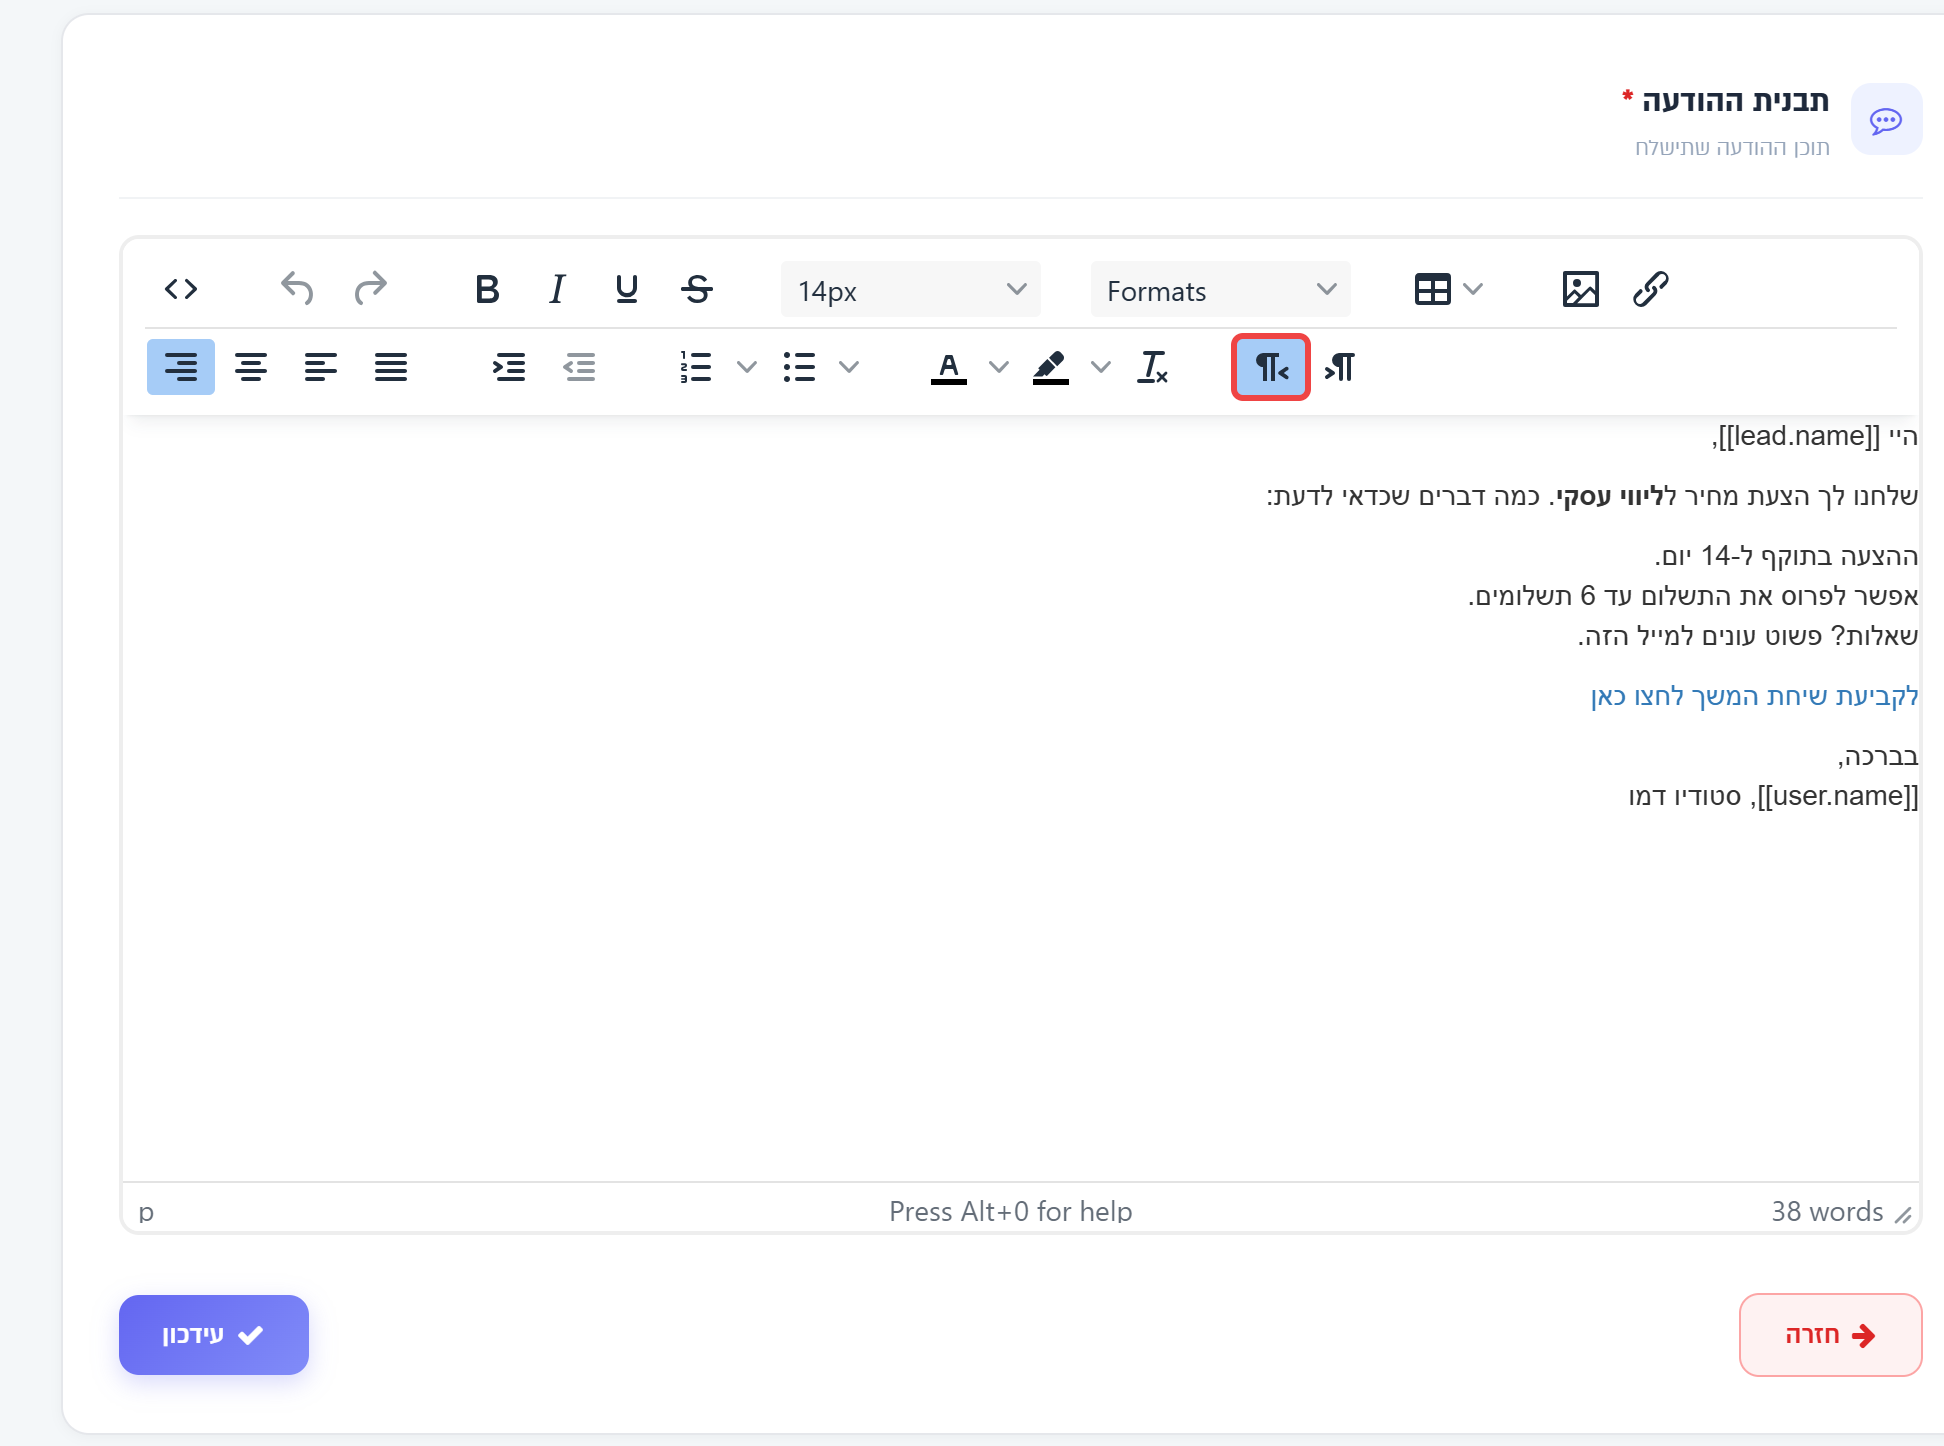Expand the table options chevron

point(1473,290)
